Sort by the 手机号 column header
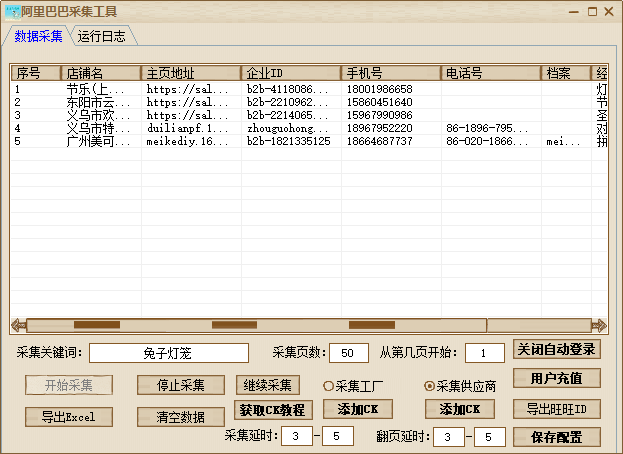 tap(390, 73)
